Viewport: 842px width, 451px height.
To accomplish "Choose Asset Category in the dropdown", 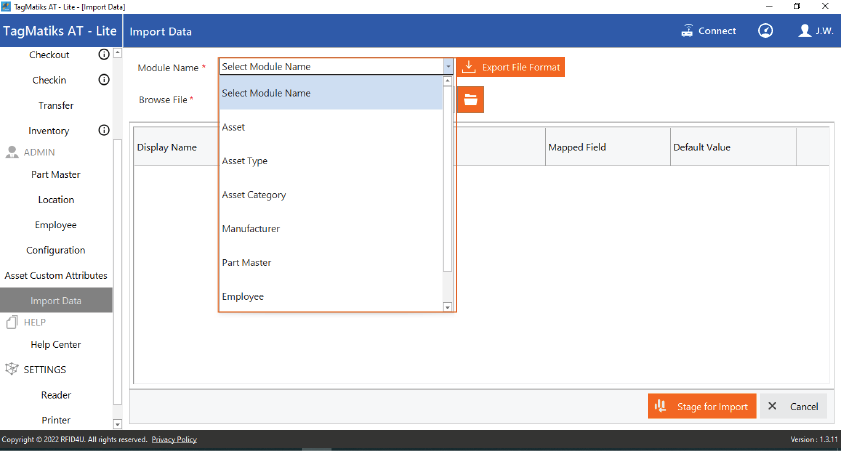I will click(254, 195).
